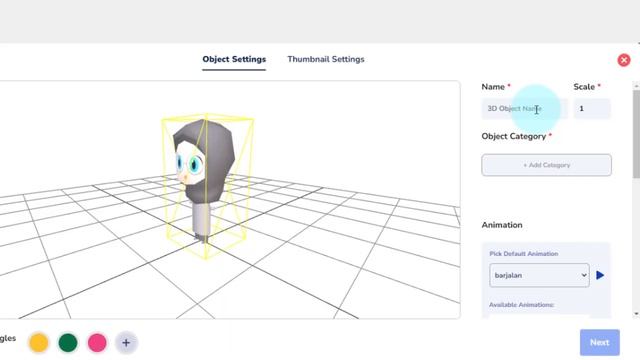
Task: Open the Pick Default Animation dropdown
Action: [539, 275]
